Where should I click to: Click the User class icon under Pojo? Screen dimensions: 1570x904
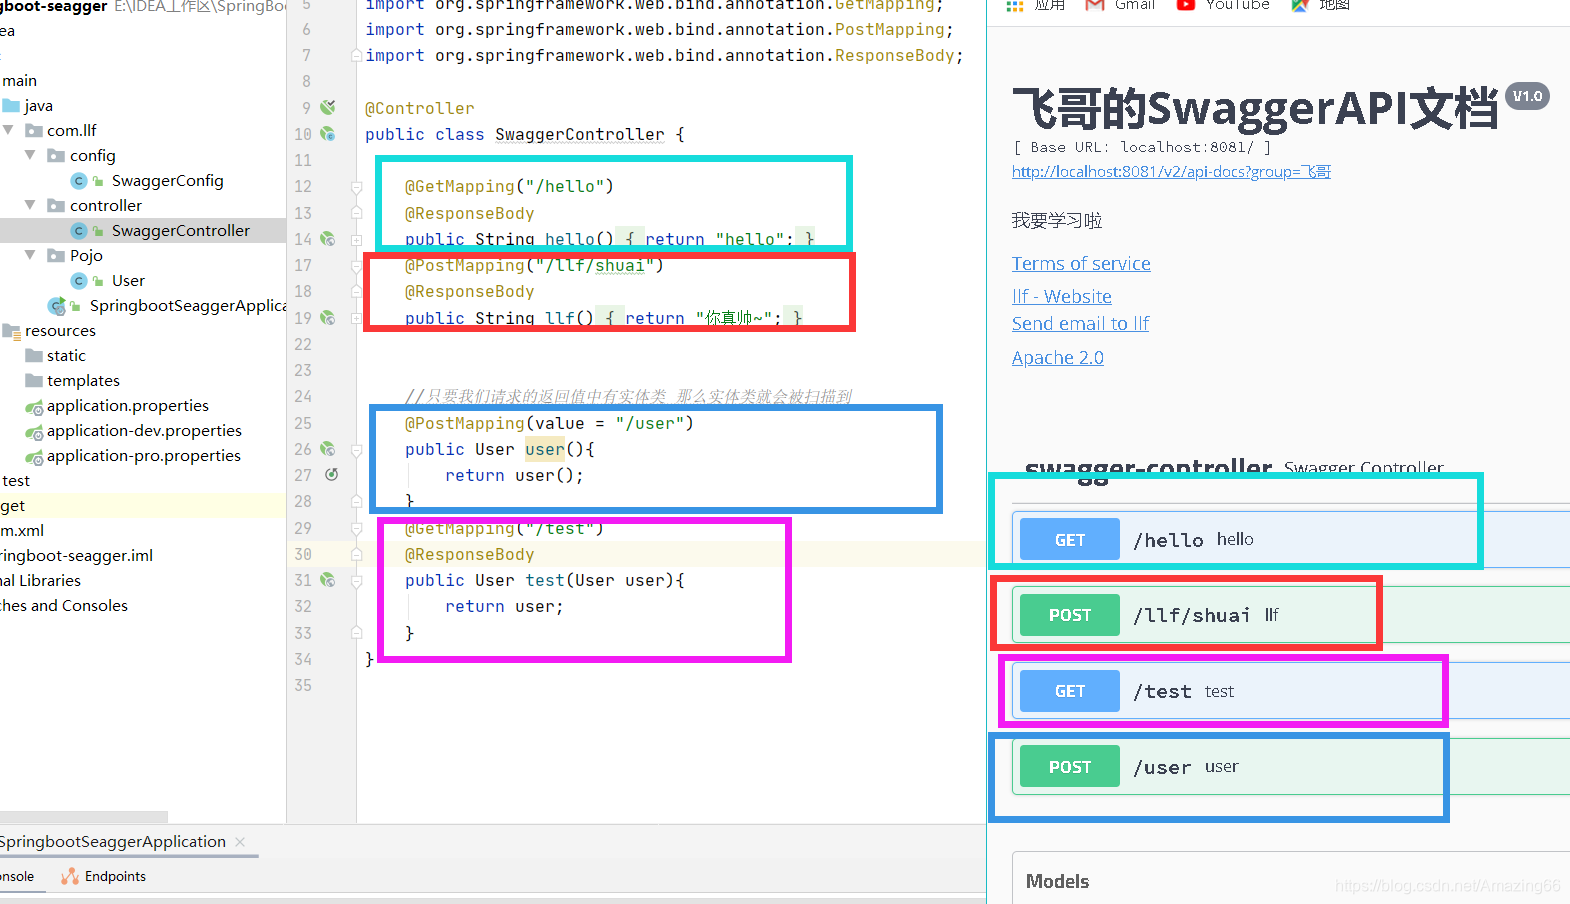(79, 281)
